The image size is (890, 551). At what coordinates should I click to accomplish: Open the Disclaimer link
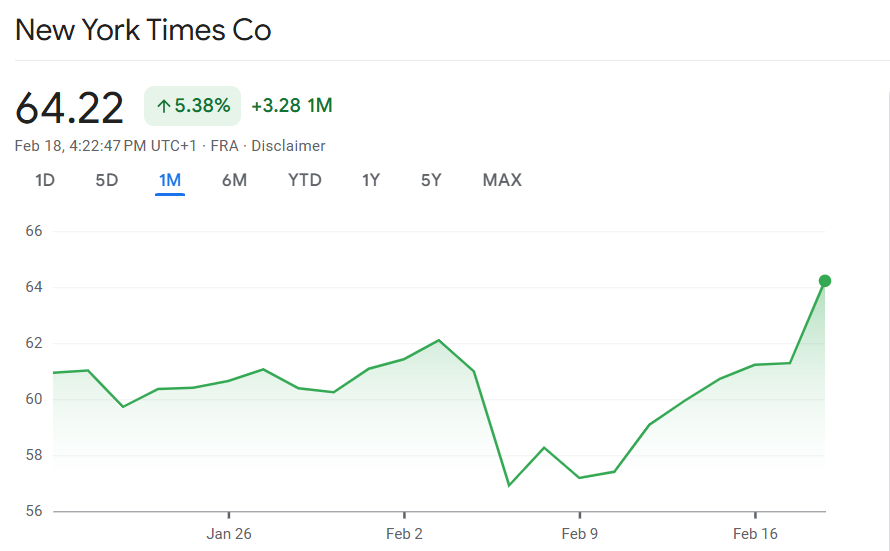click(x=288, y=146)
